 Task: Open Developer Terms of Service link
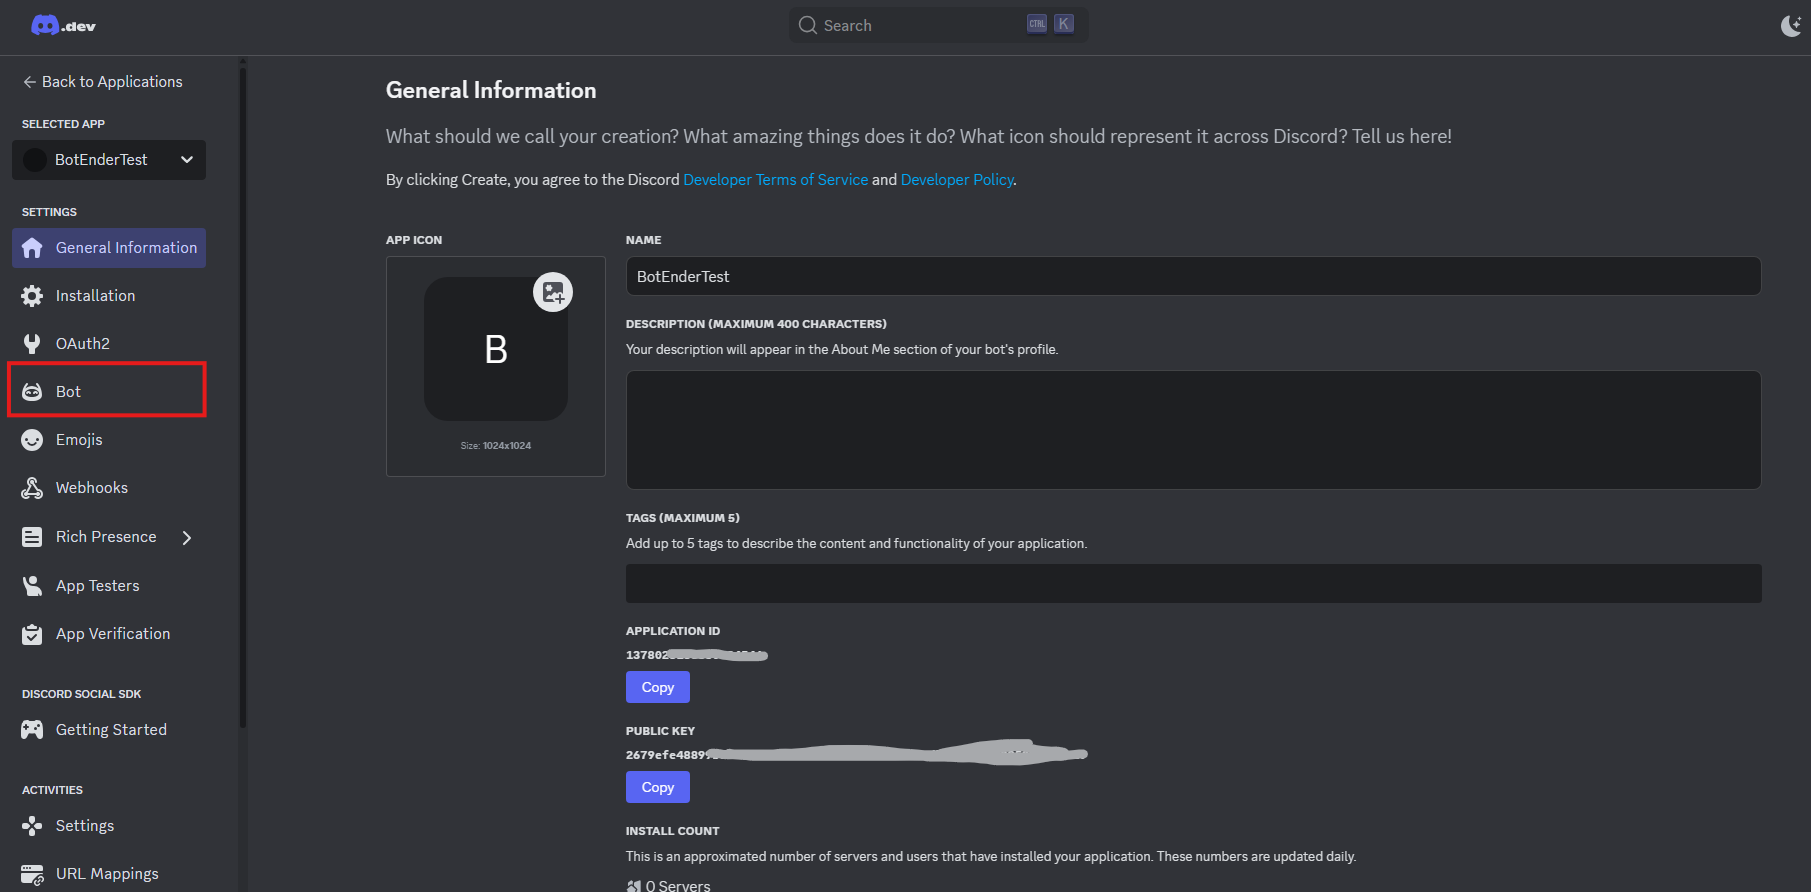coord(775,180)
